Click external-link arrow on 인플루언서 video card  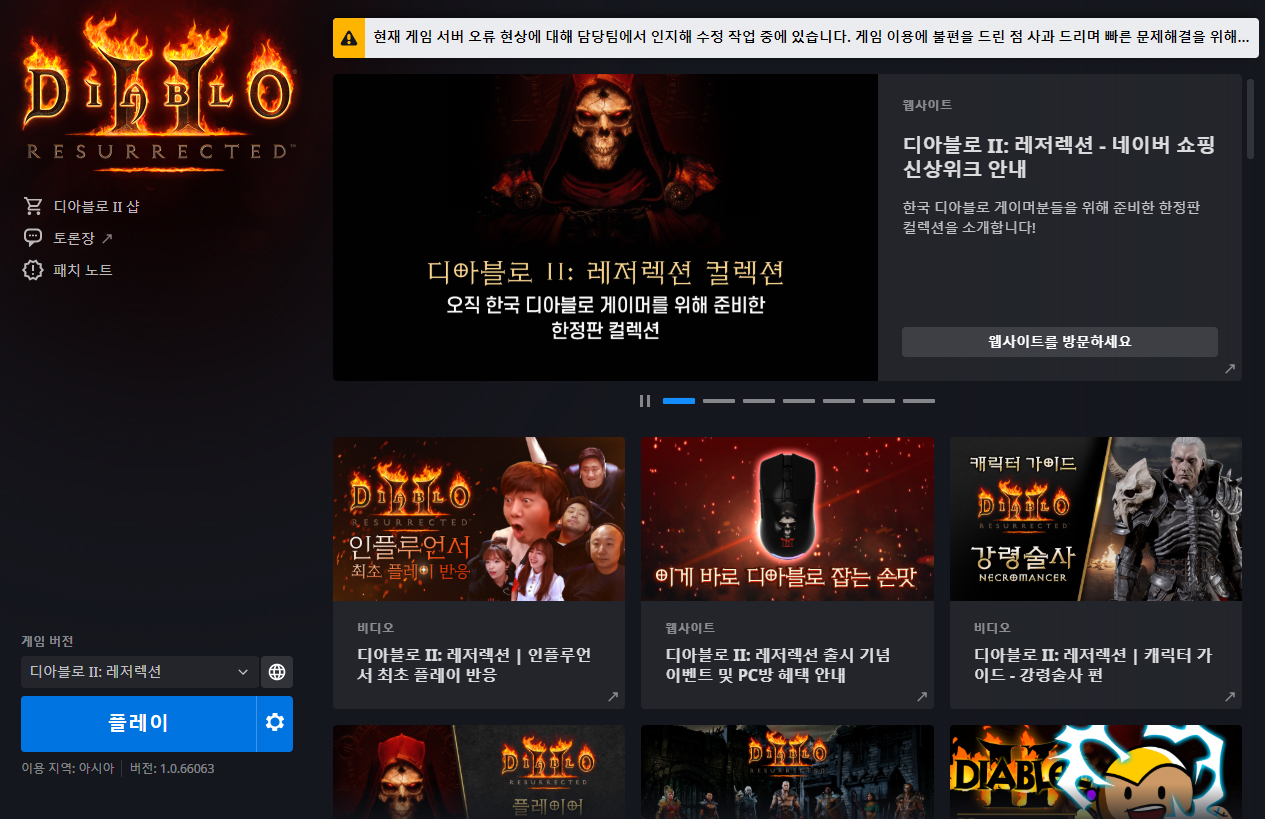coord(613,697)
